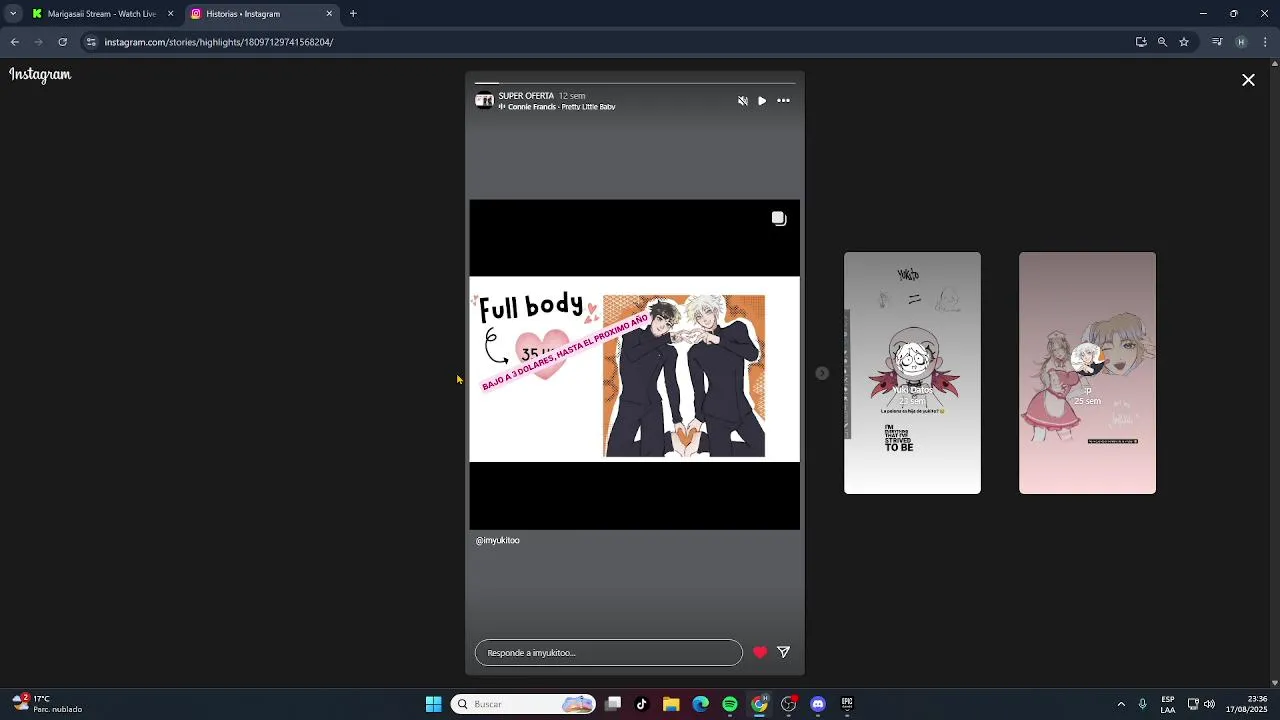Viewport: 1280px width, 720px height.
Task: Change the ESP LAA keyboard language
Action: [x=1168, y=704]
